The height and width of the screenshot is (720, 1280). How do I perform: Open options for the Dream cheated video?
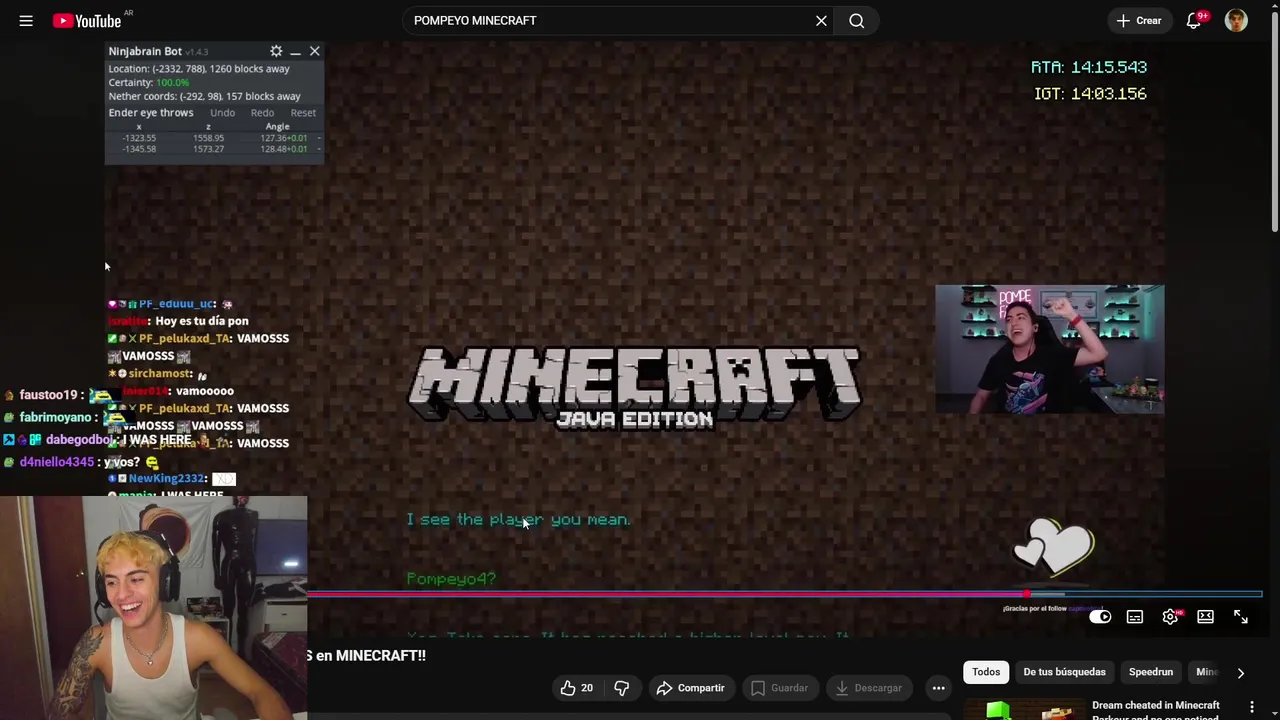1251,708
